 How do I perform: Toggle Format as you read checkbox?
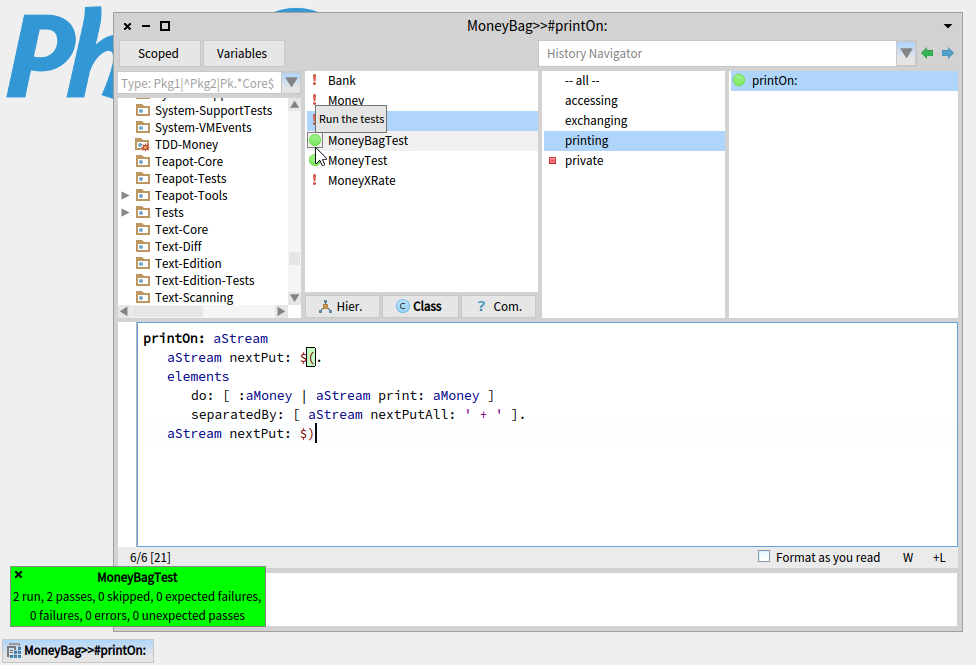pos(764,557)
